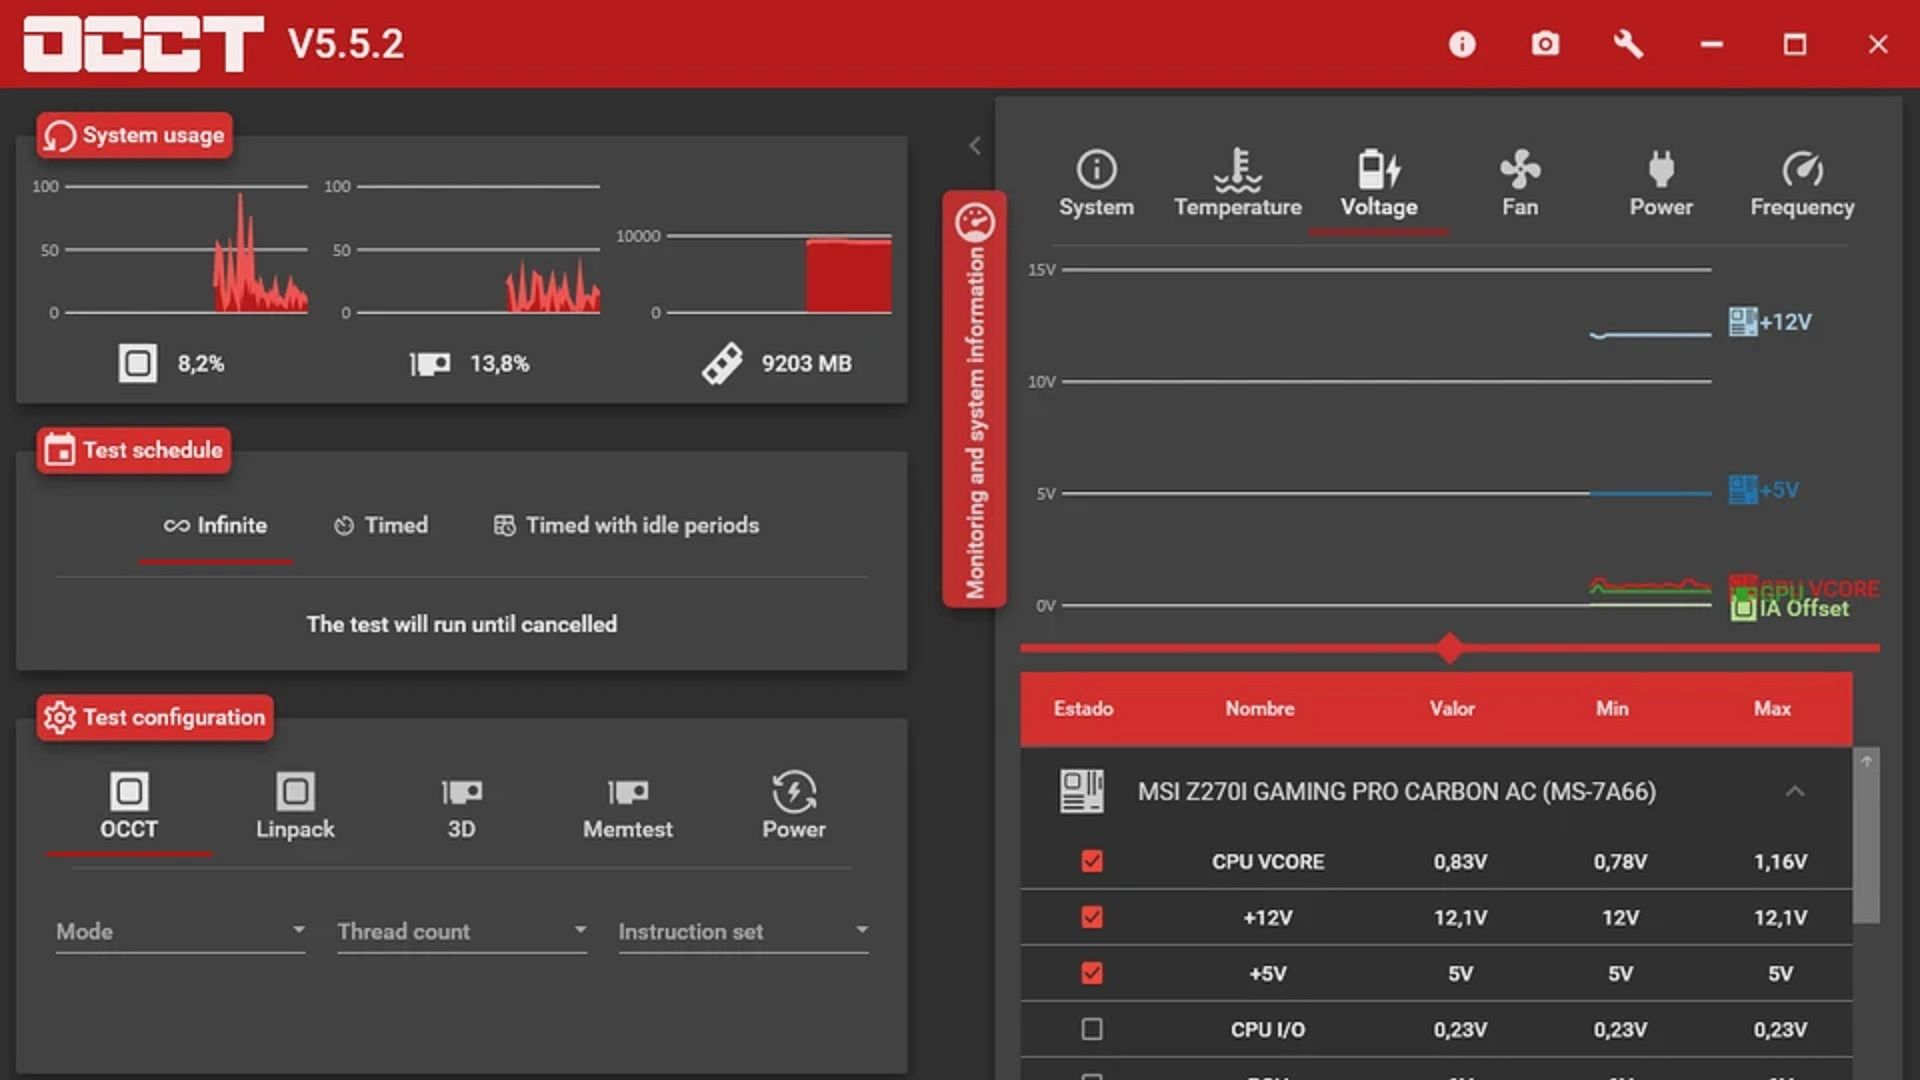The height and width of the screenshot is (1080, 1920).
Task: Open the Mode dropdown
Action: coord(180,931)
